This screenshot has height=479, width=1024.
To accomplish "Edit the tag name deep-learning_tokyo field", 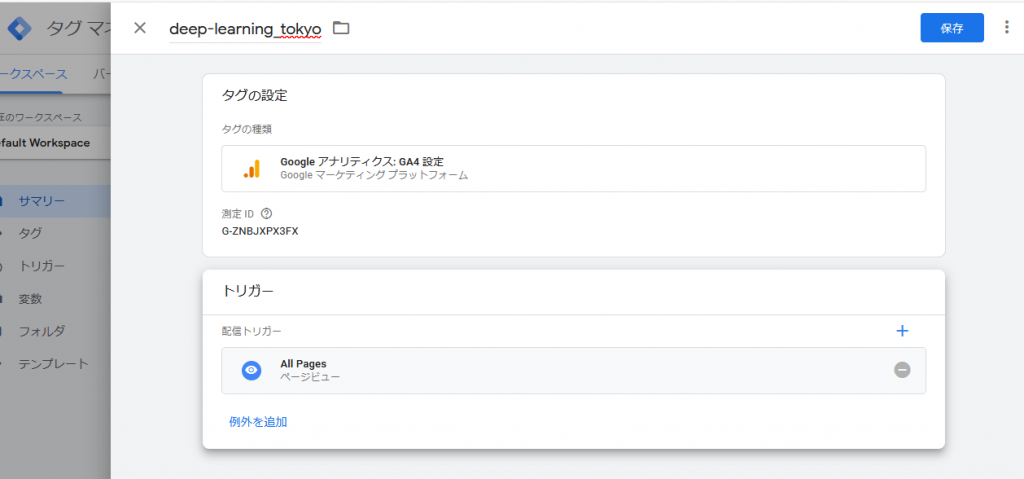I will [x=245, y=29].
